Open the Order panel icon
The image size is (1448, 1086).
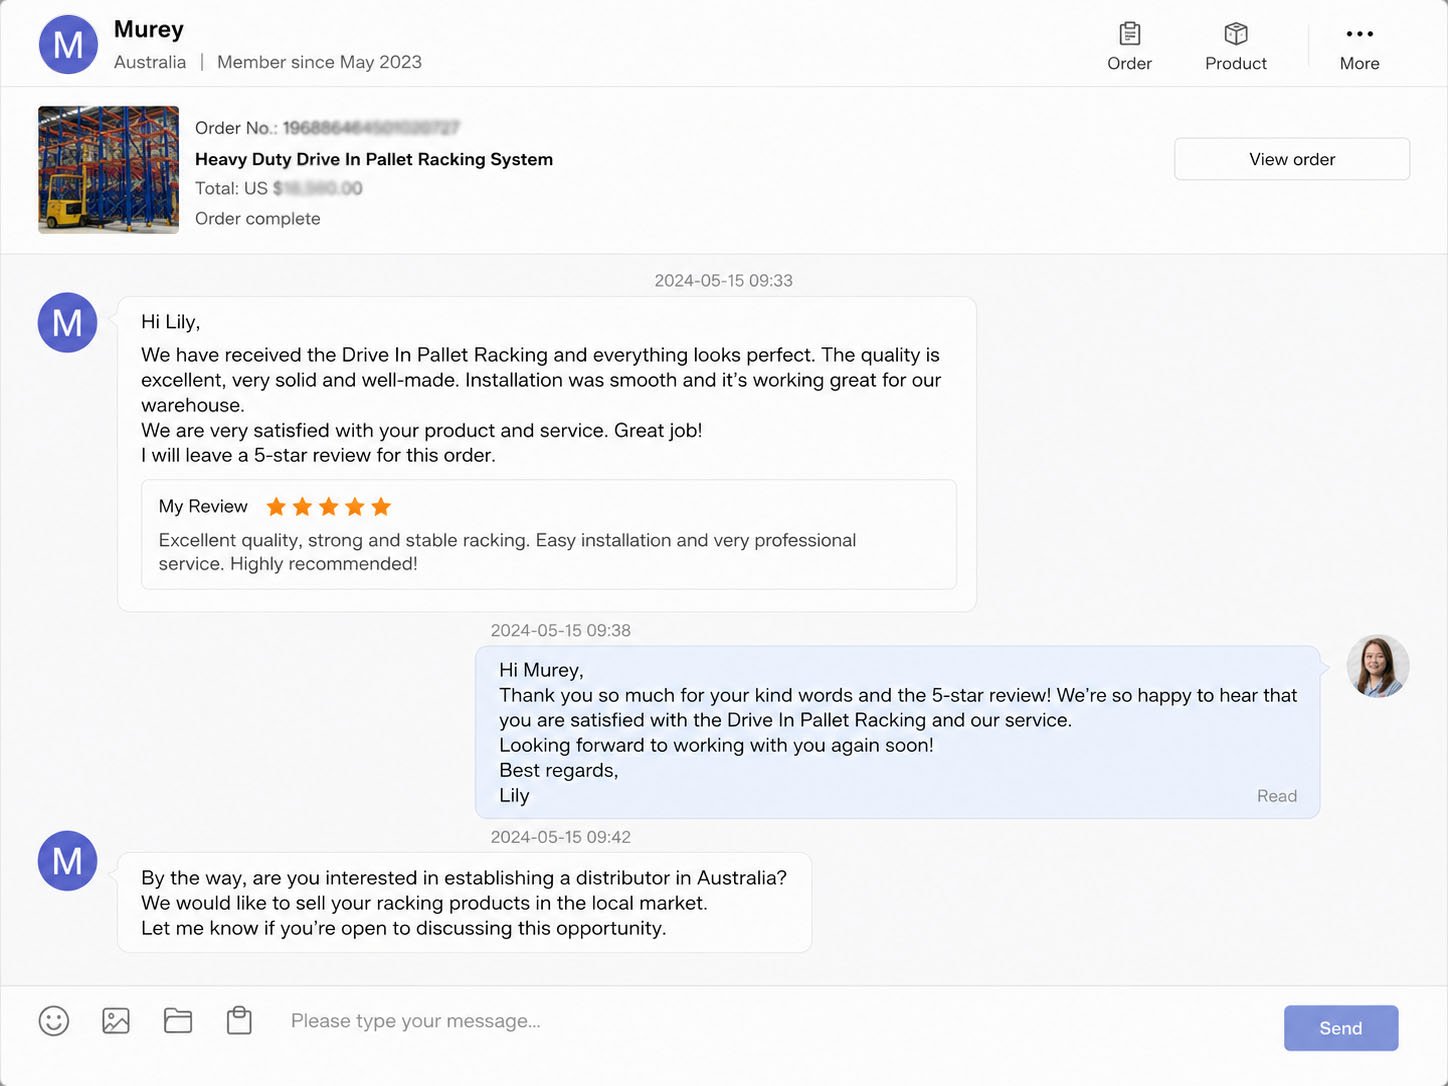[x=1129, y=35]
